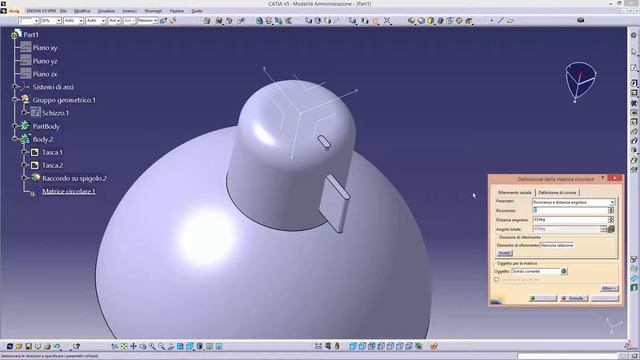Image resolution: width=640 pixels, height=360 pixels.
Task: Click the Annulla button
Action: (574, 298)
